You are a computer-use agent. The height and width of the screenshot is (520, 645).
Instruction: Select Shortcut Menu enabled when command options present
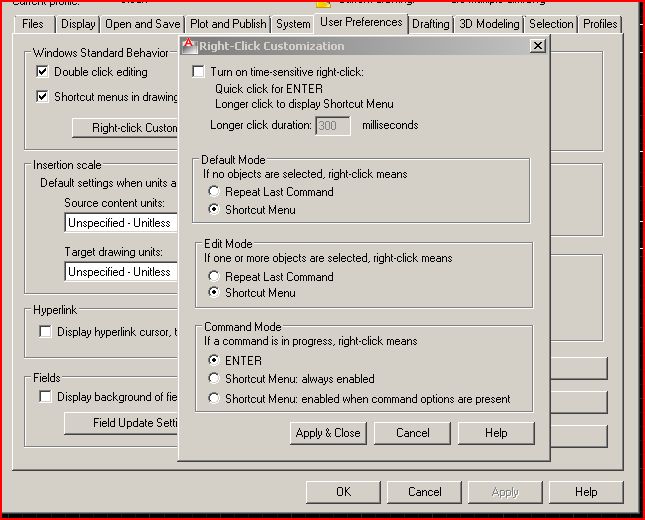[x=214, y=398]
